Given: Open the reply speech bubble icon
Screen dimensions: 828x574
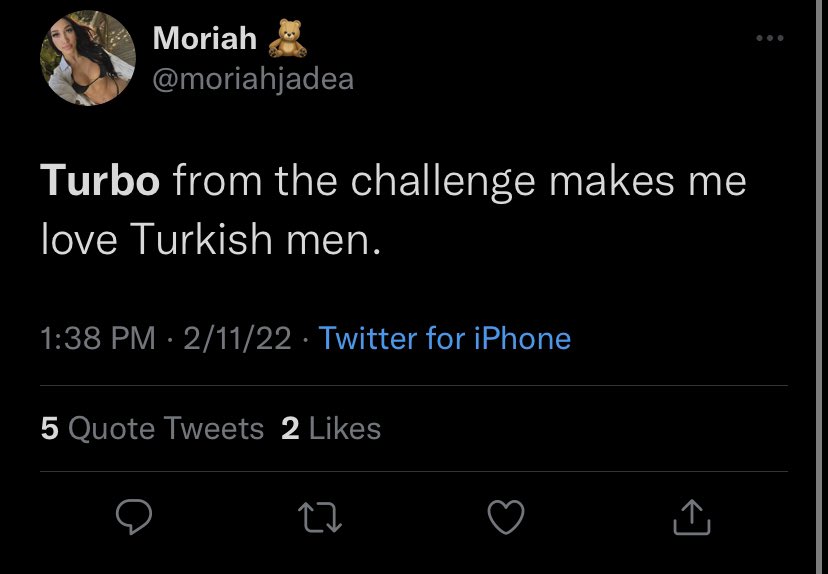Looking at the screenshot, I should [134, 516].
